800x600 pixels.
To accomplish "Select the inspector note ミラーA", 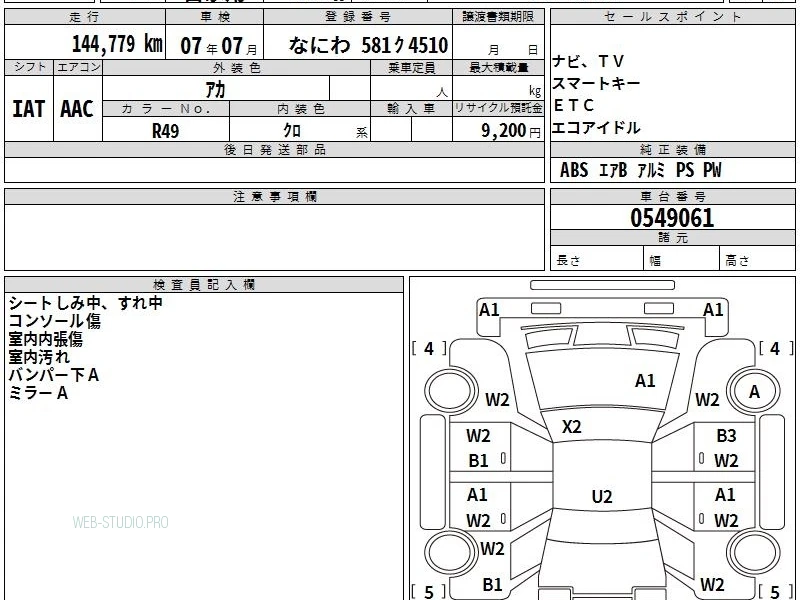I will (x=38, y=393).
